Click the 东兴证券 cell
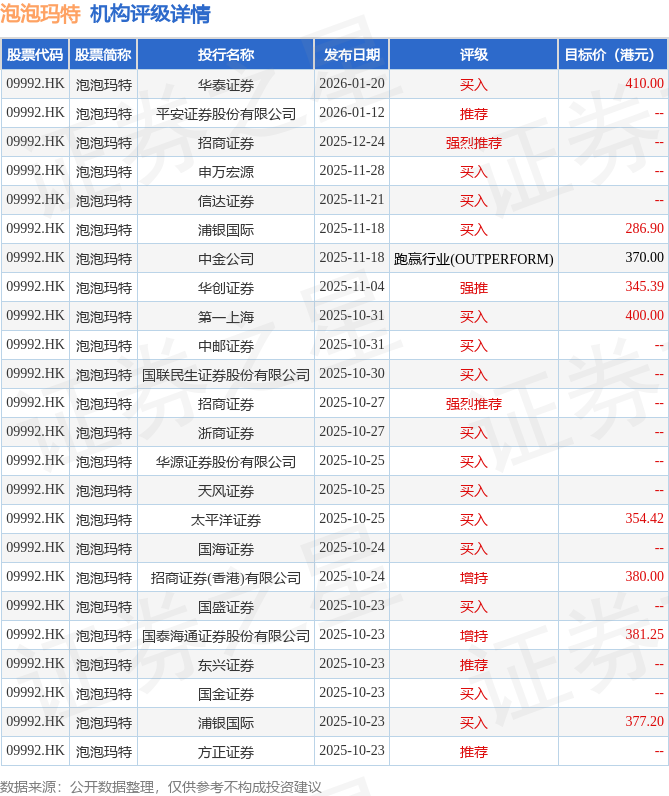Image resolution: width=669 pixels, height=796 pixels. click(x=226, y=664)
